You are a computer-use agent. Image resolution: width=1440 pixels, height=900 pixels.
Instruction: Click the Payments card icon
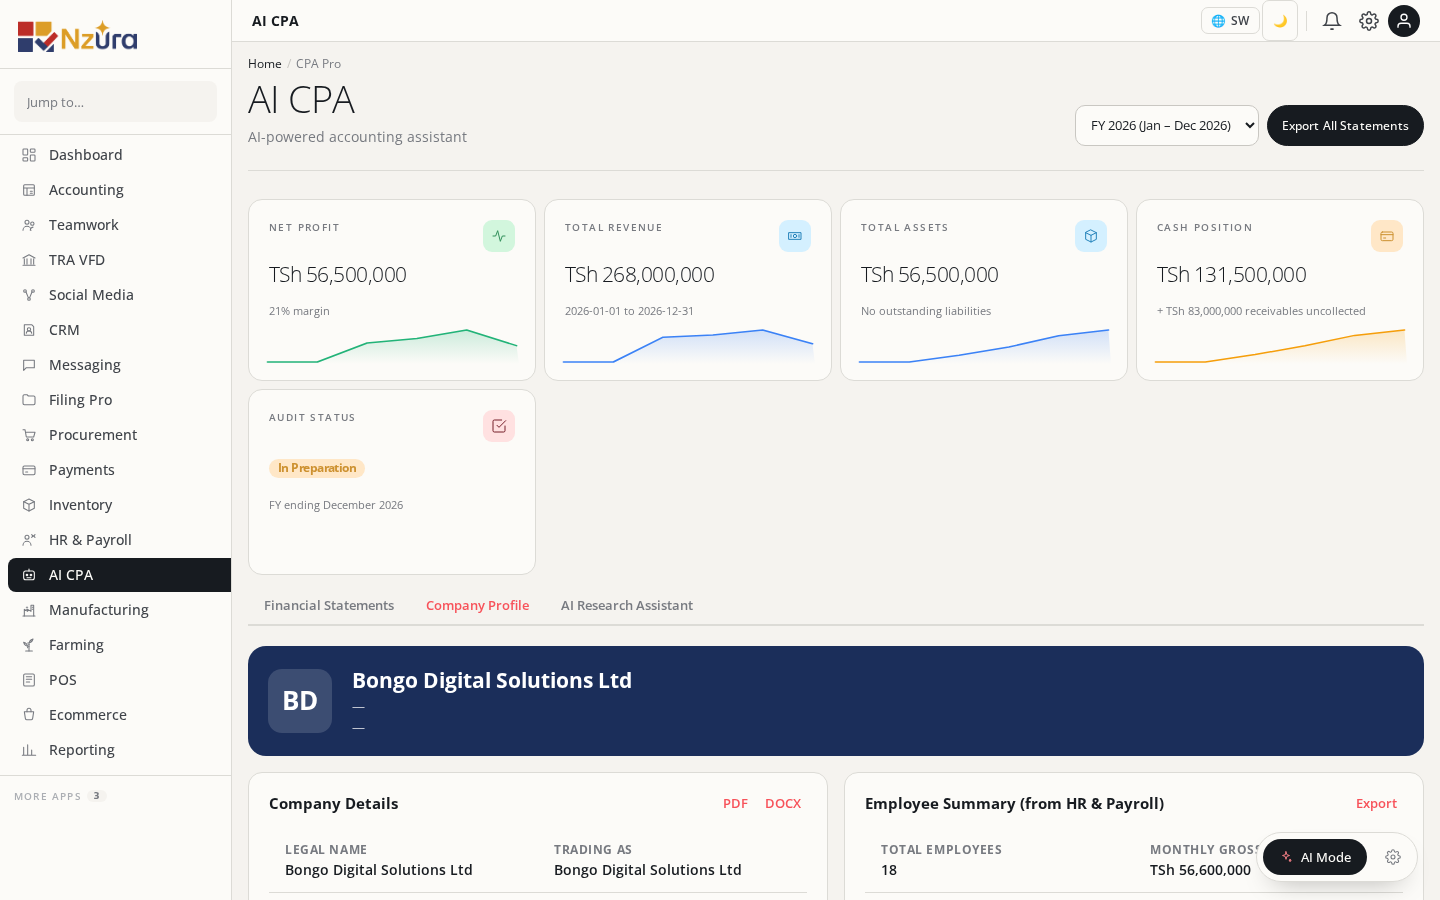(x=29, y=470)
